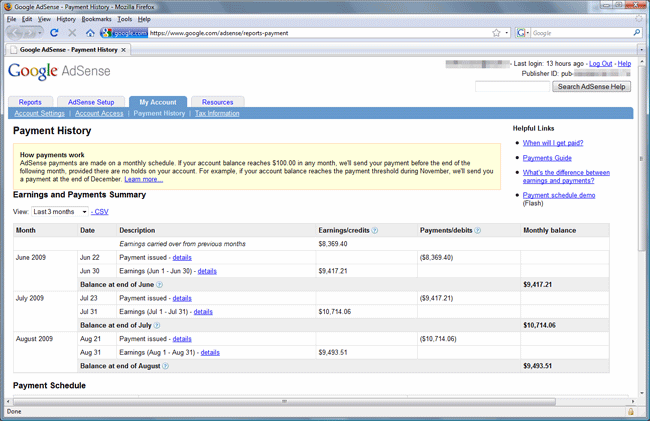This screenshot has width=650, height=421.
Task: Select the My Account tab
Action: coord(158,102)
